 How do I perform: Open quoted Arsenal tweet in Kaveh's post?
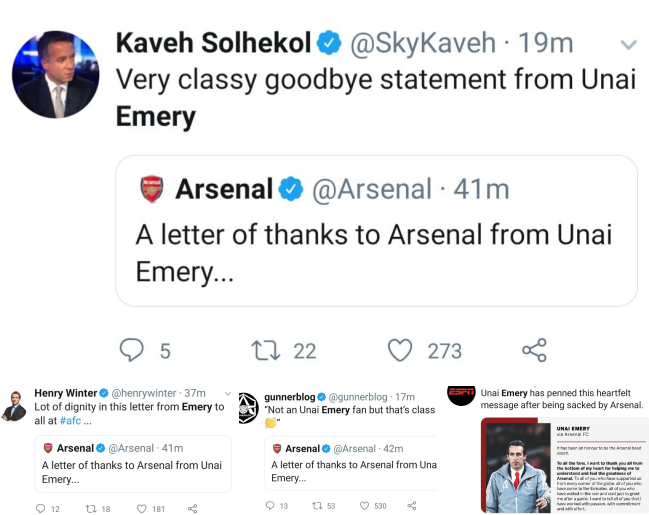coord(376,230)
